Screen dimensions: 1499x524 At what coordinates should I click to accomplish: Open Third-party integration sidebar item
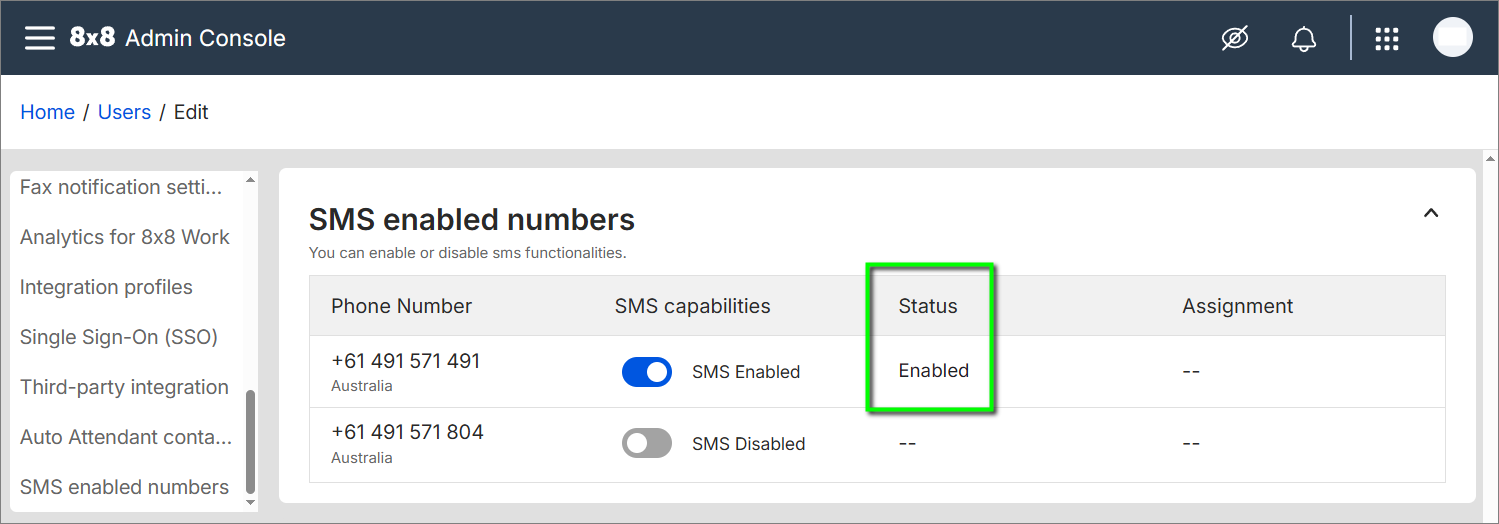click(124, 387)
